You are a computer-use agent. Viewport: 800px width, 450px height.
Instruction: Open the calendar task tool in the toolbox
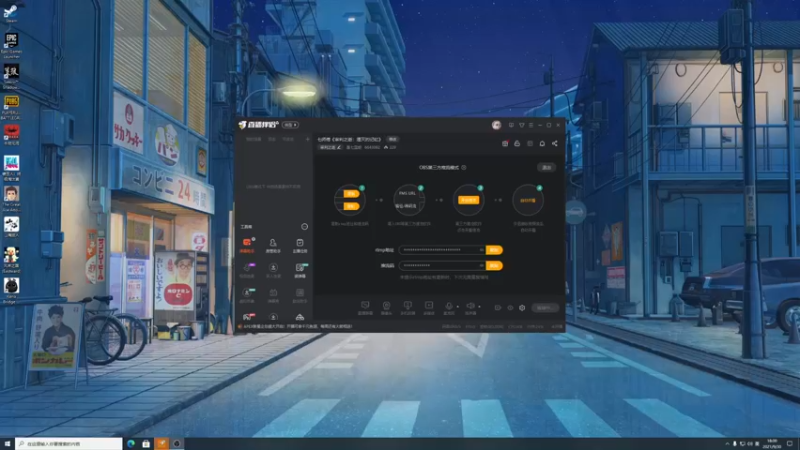(300, 245)
